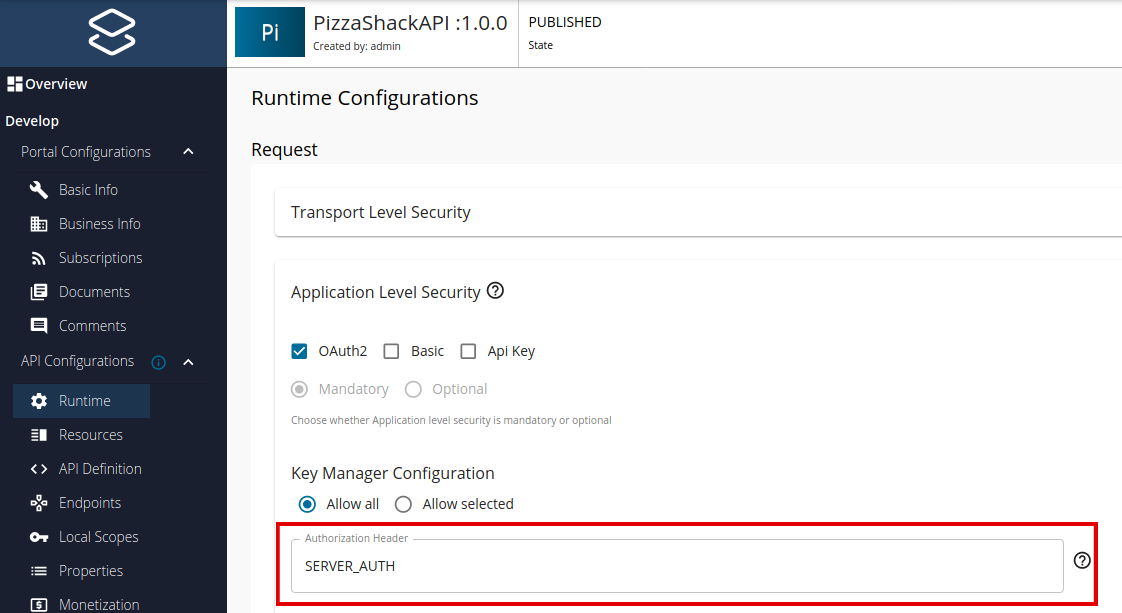Open Basic Info wrench icon
Image resolution: width=1122 pixels, height=613 pixels.
point(39,190)
